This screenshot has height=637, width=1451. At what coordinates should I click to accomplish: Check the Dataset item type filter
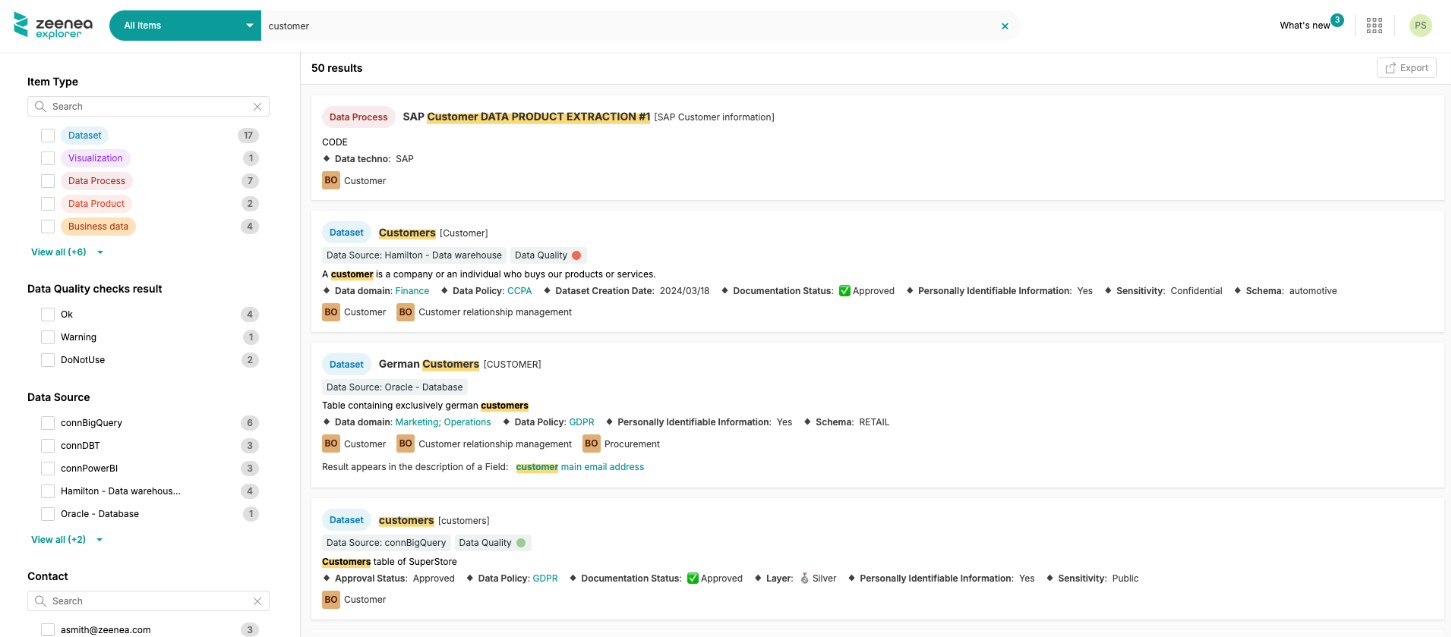(x=48, y=136)
